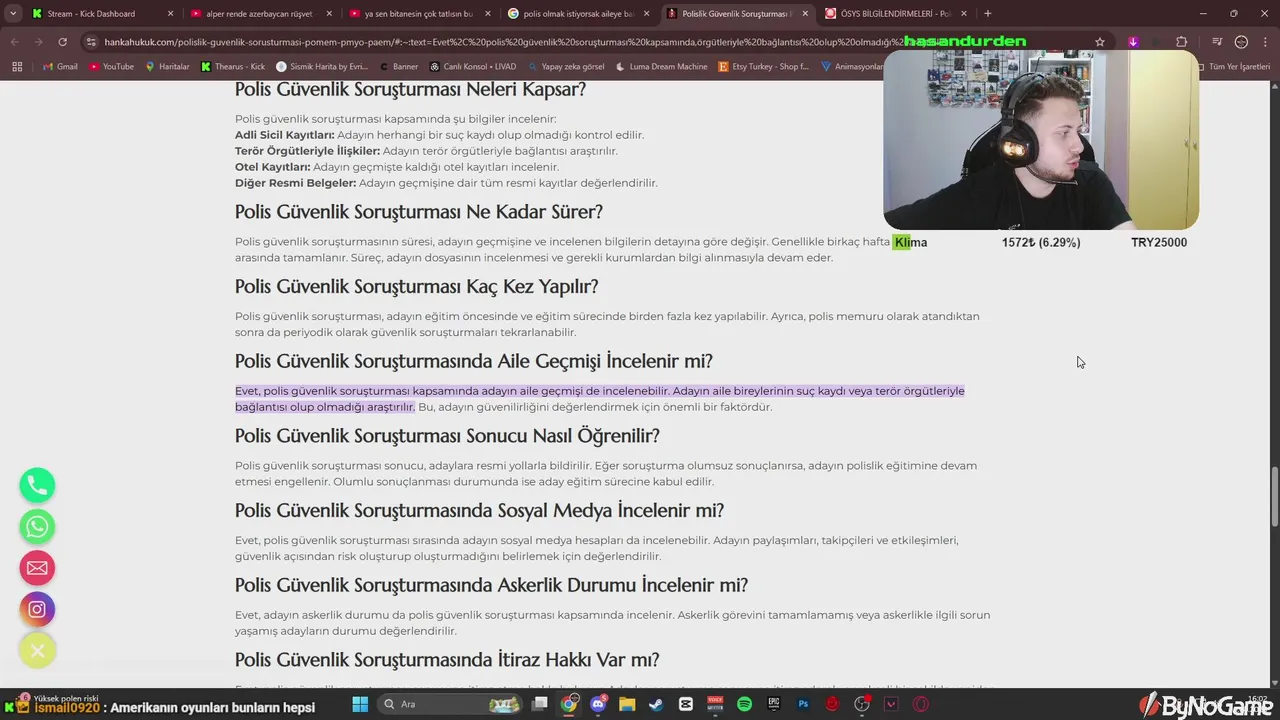Open the Instagram floating contact button

(37, 609)
